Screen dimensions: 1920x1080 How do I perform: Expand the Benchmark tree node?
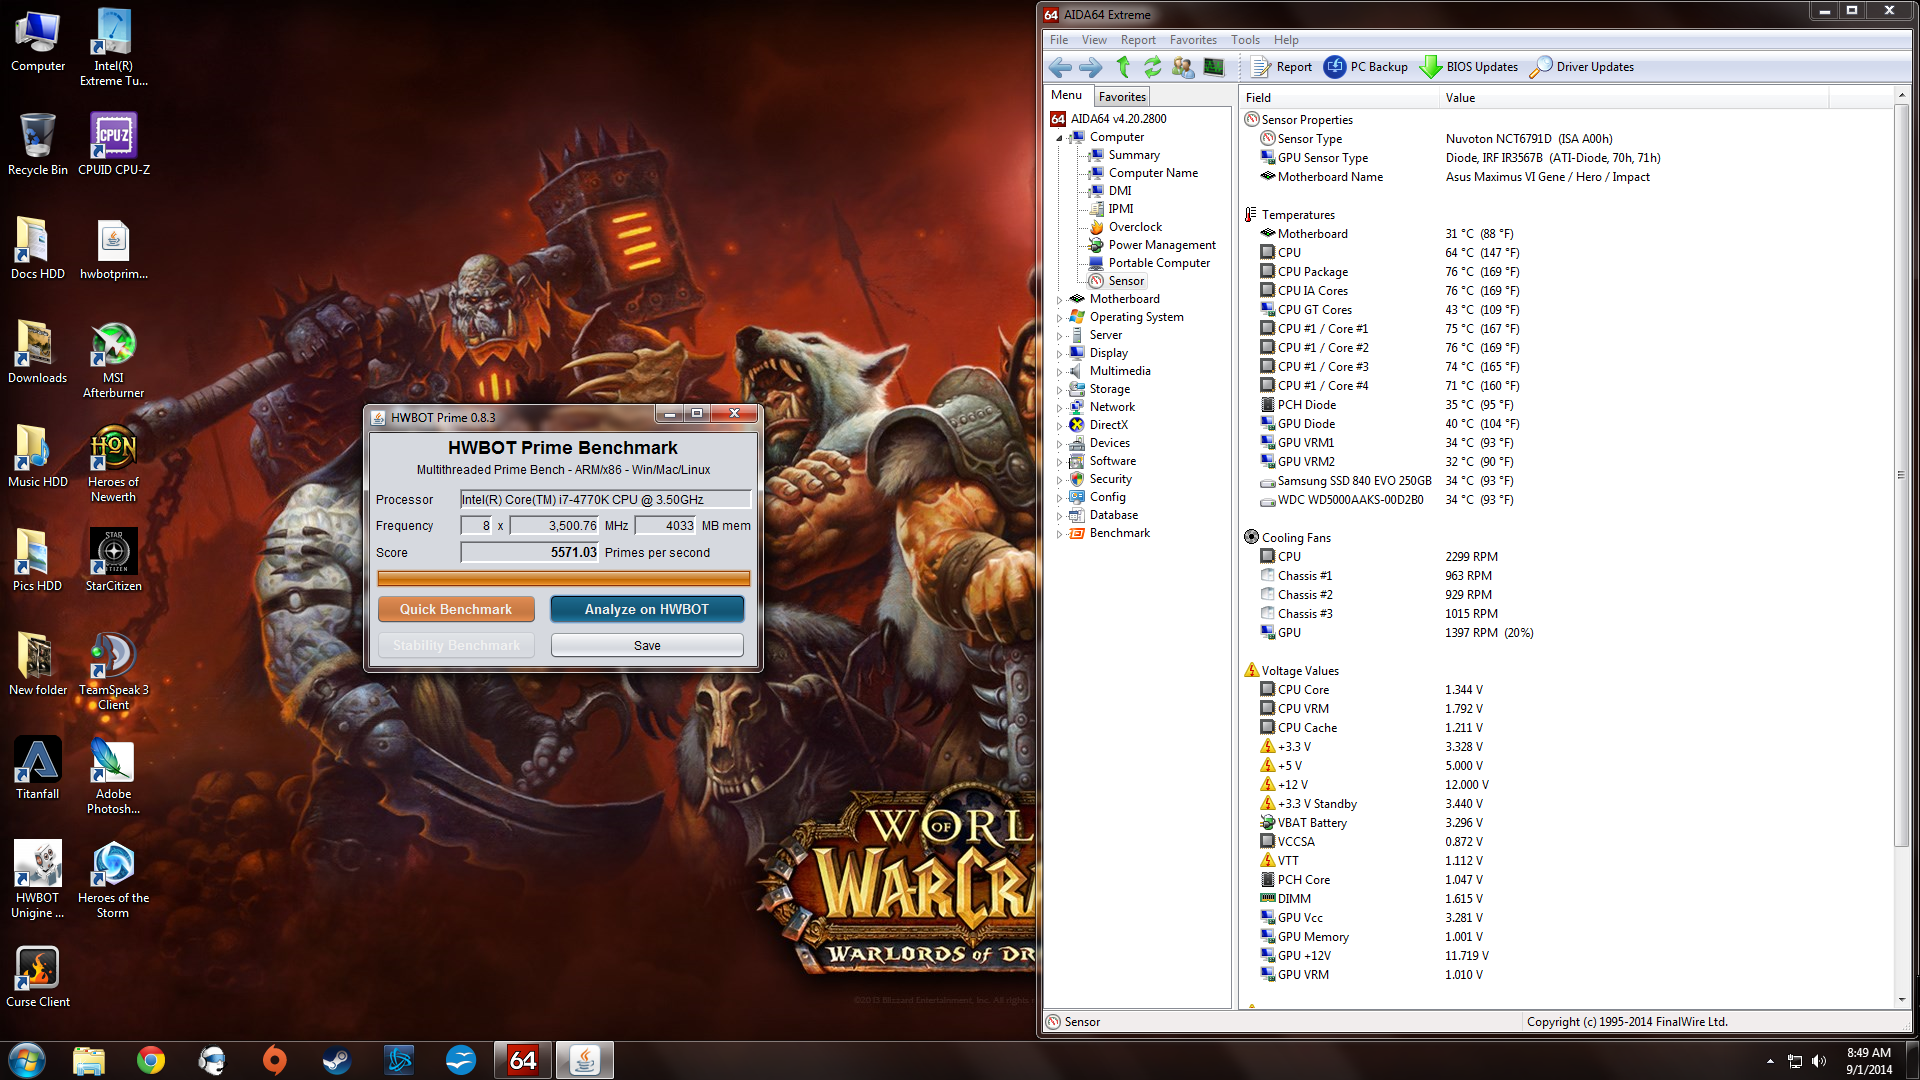pyautogui.click(x=1059, y=533)
